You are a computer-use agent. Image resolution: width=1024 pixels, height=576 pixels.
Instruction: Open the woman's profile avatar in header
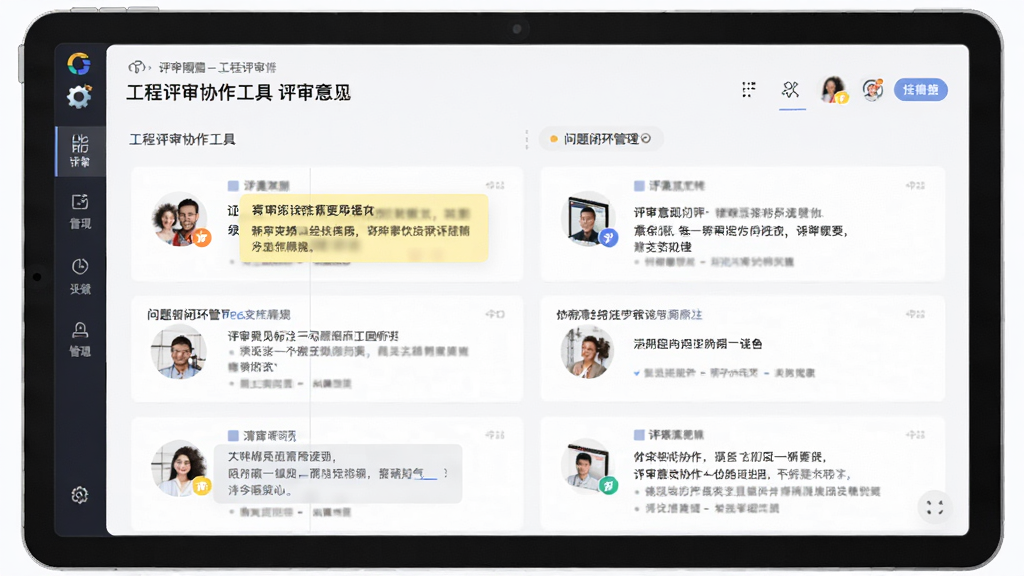point(833,89)
